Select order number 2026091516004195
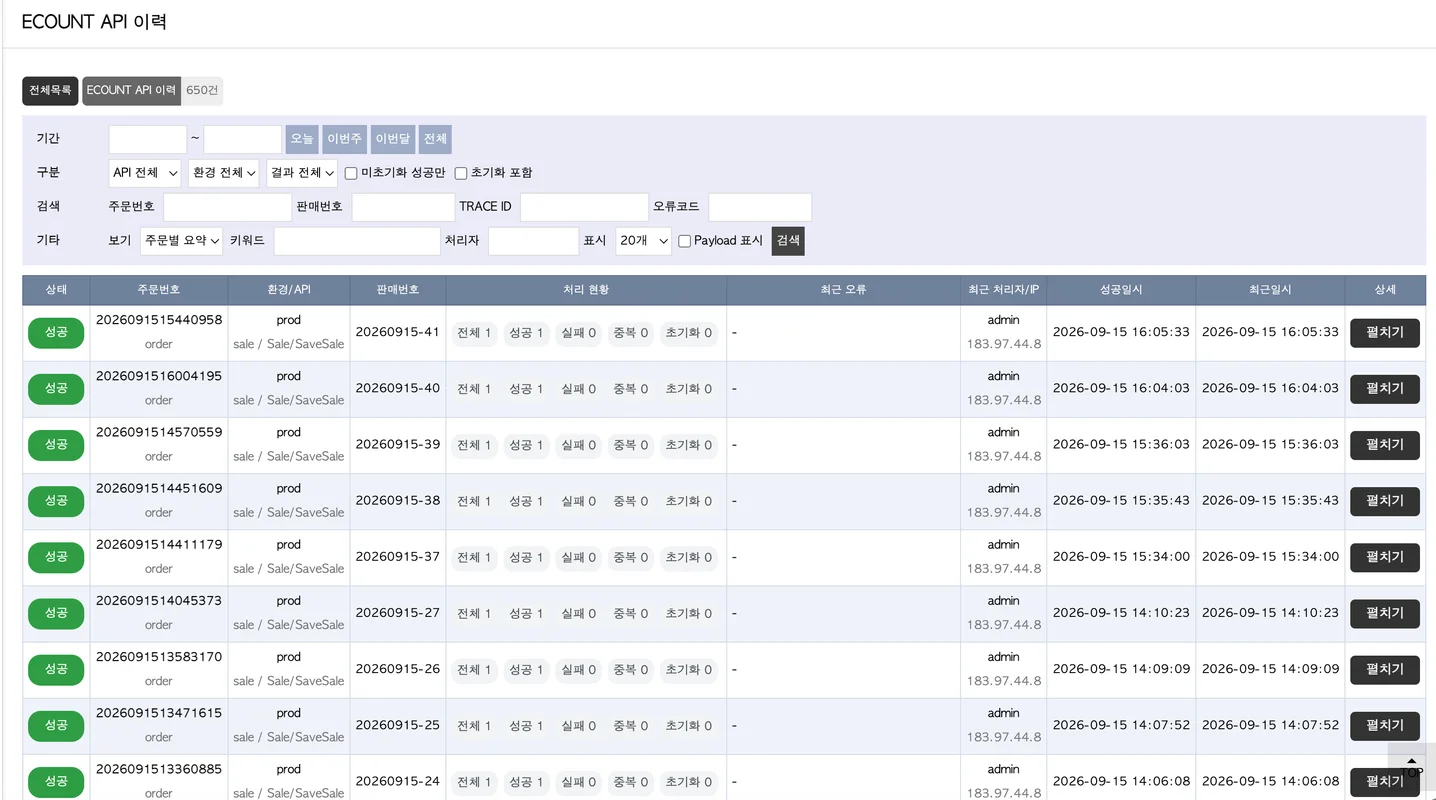This screenshot has width=1436, height=800. 159,376
